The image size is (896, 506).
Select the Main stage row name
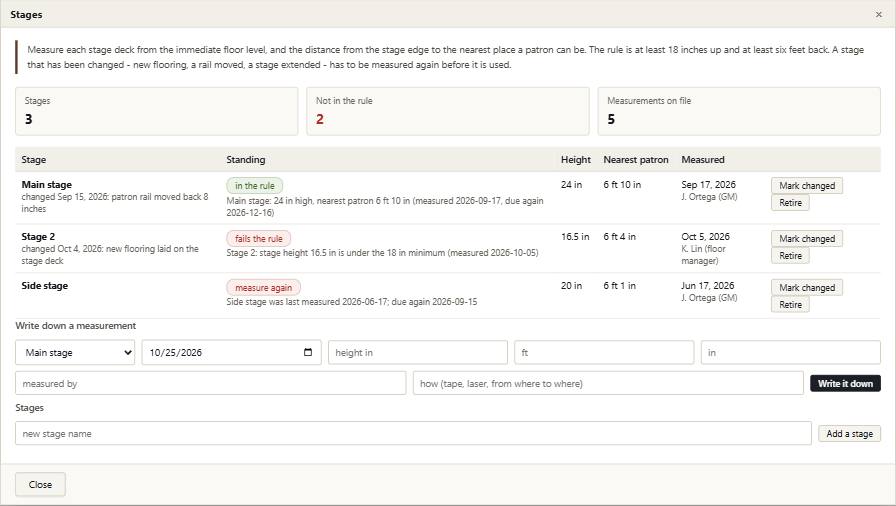pyautogui.click(x=47, y=184)
